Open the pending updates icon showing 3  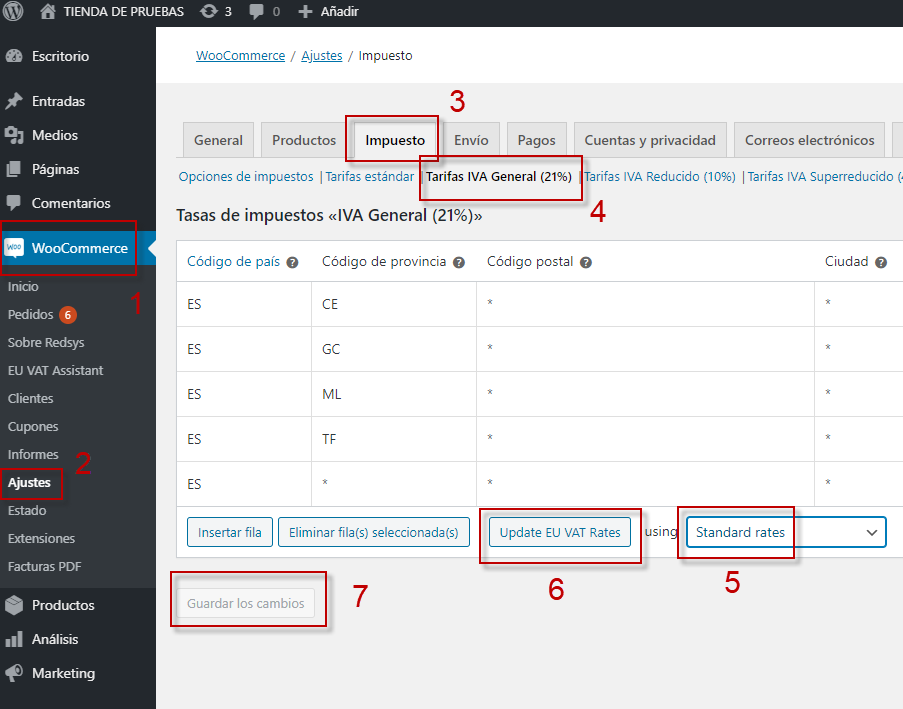(x=208, y=11)
